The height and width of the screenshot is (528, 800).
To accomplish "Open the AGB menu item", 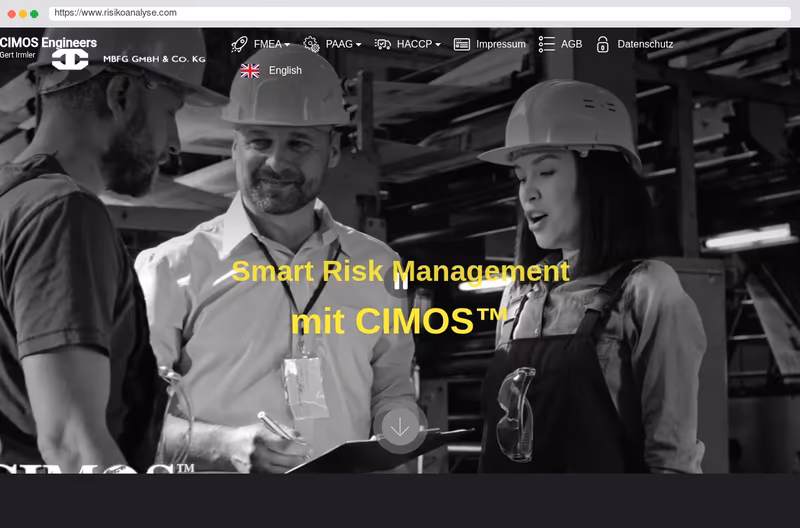I will click(x=571, y=44).
